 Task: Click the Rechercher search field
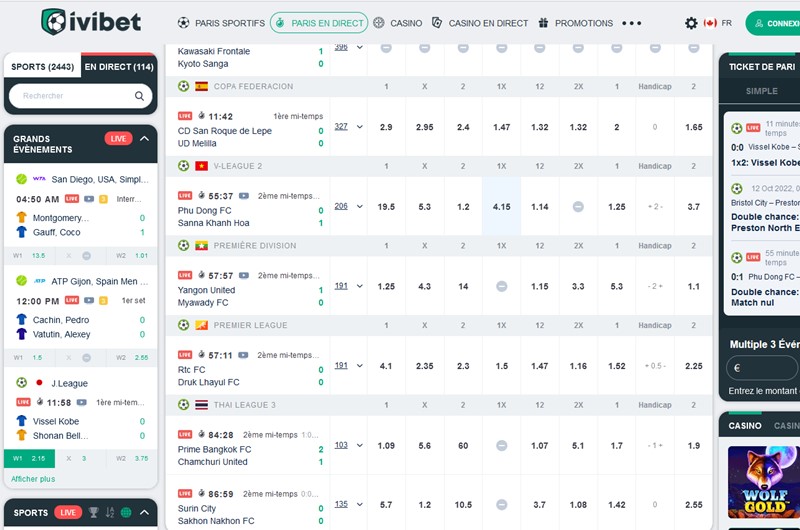[72, 96]
